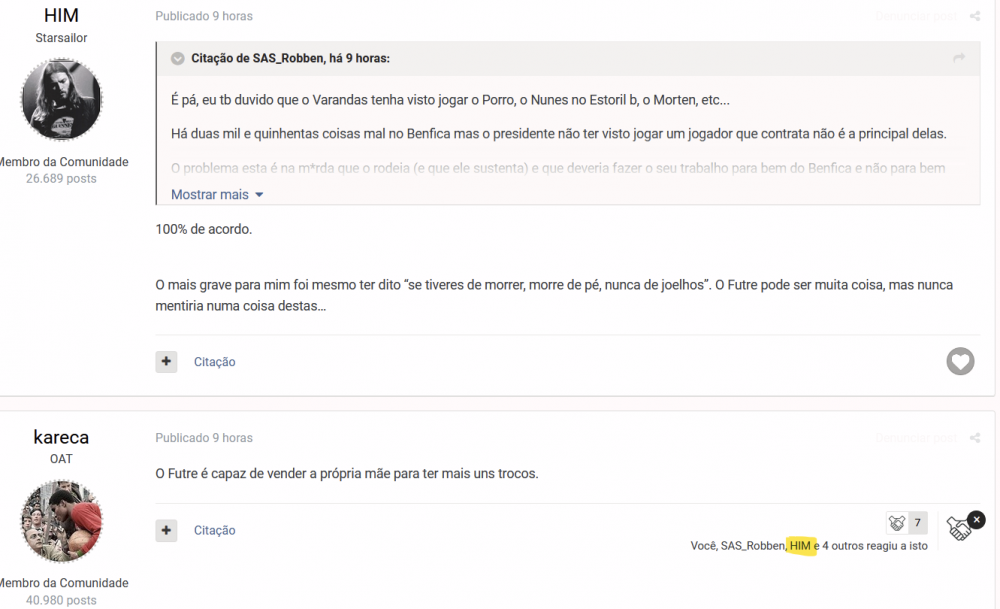
Task: Share HIM's post with share icon
Action: (974, 16)
